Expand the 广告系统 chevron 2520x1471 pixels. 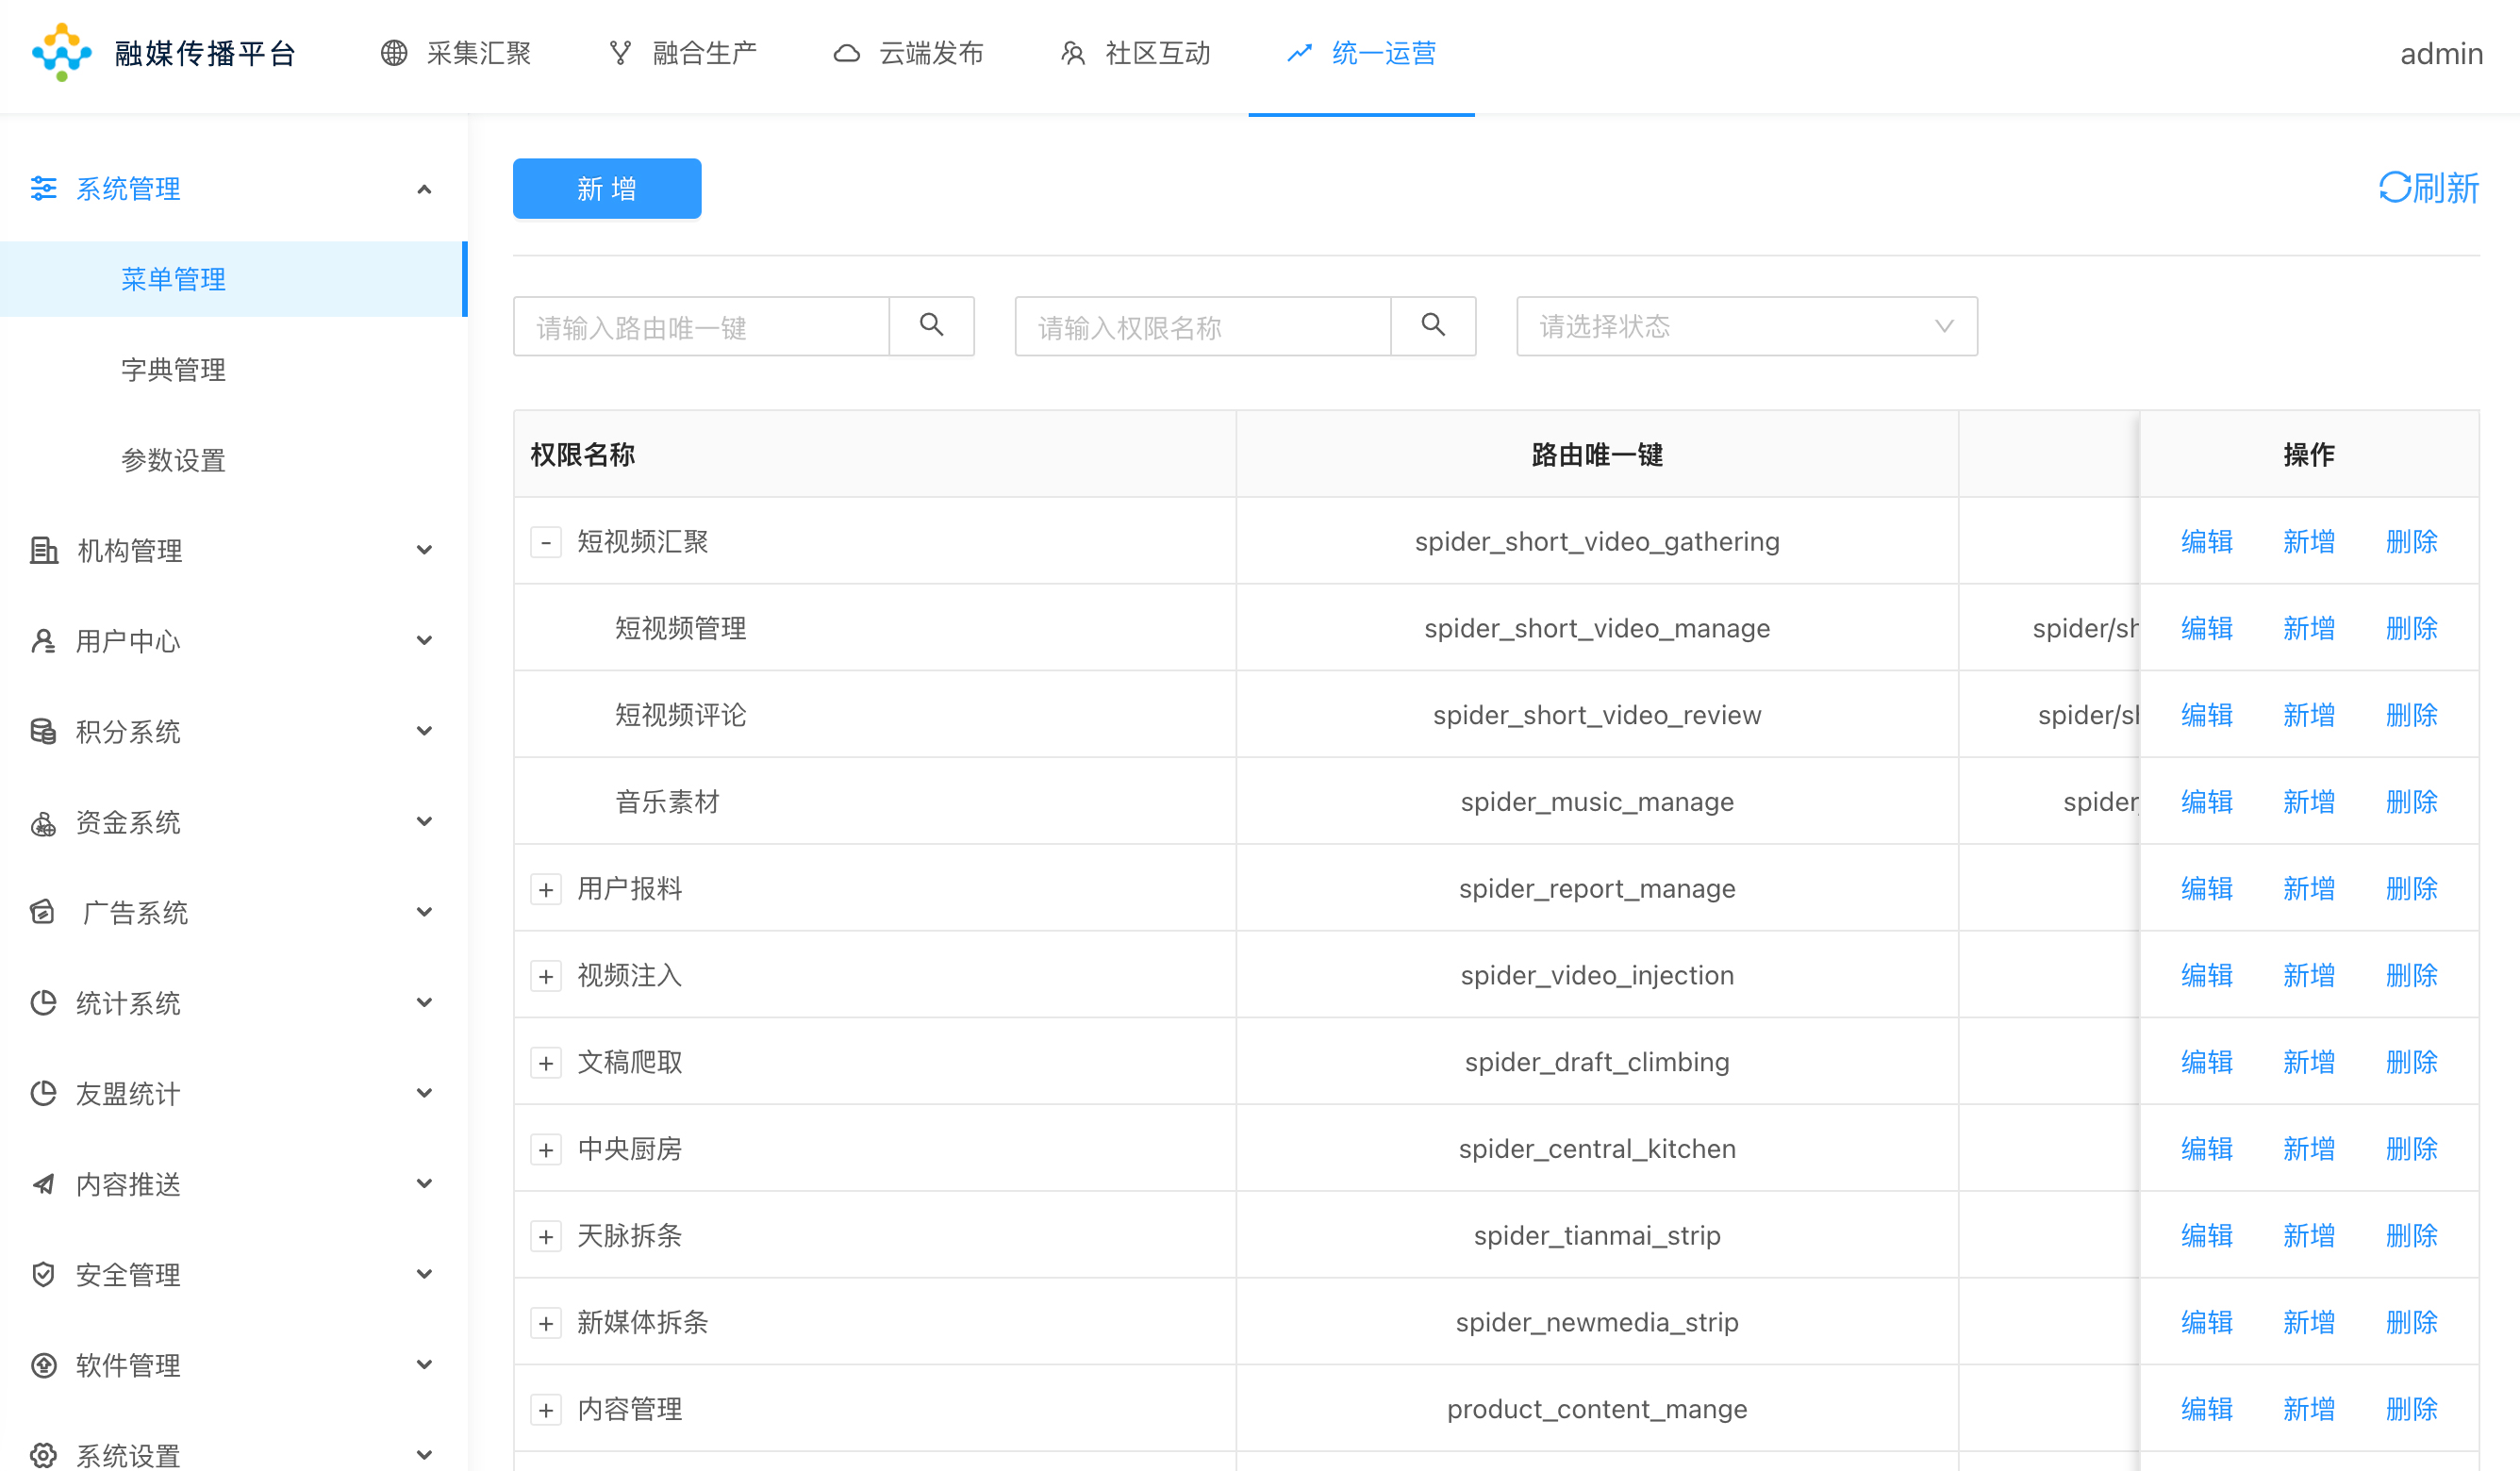424,912
